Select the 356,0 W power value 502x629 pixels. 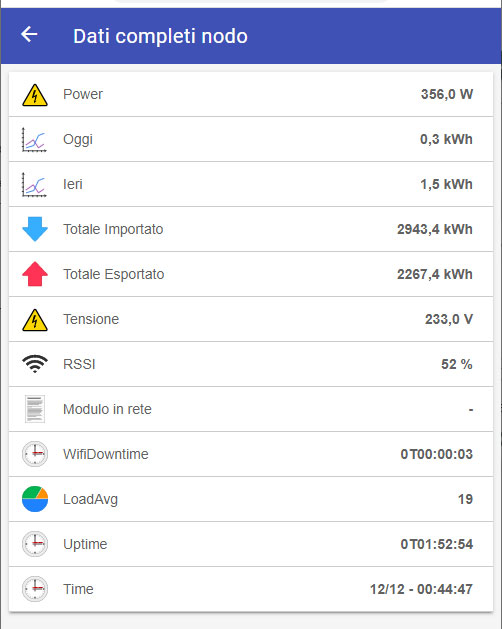point(447,94)
